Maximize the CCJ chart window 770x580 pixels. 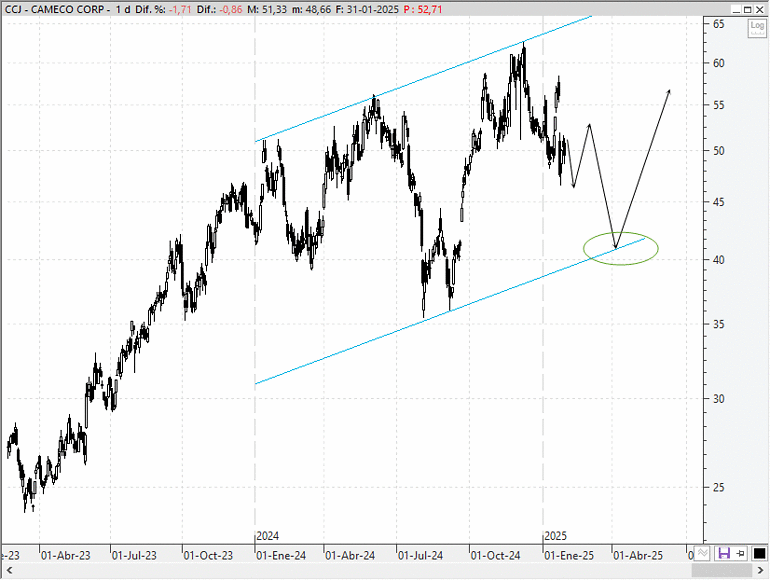(x=747, y=9)
